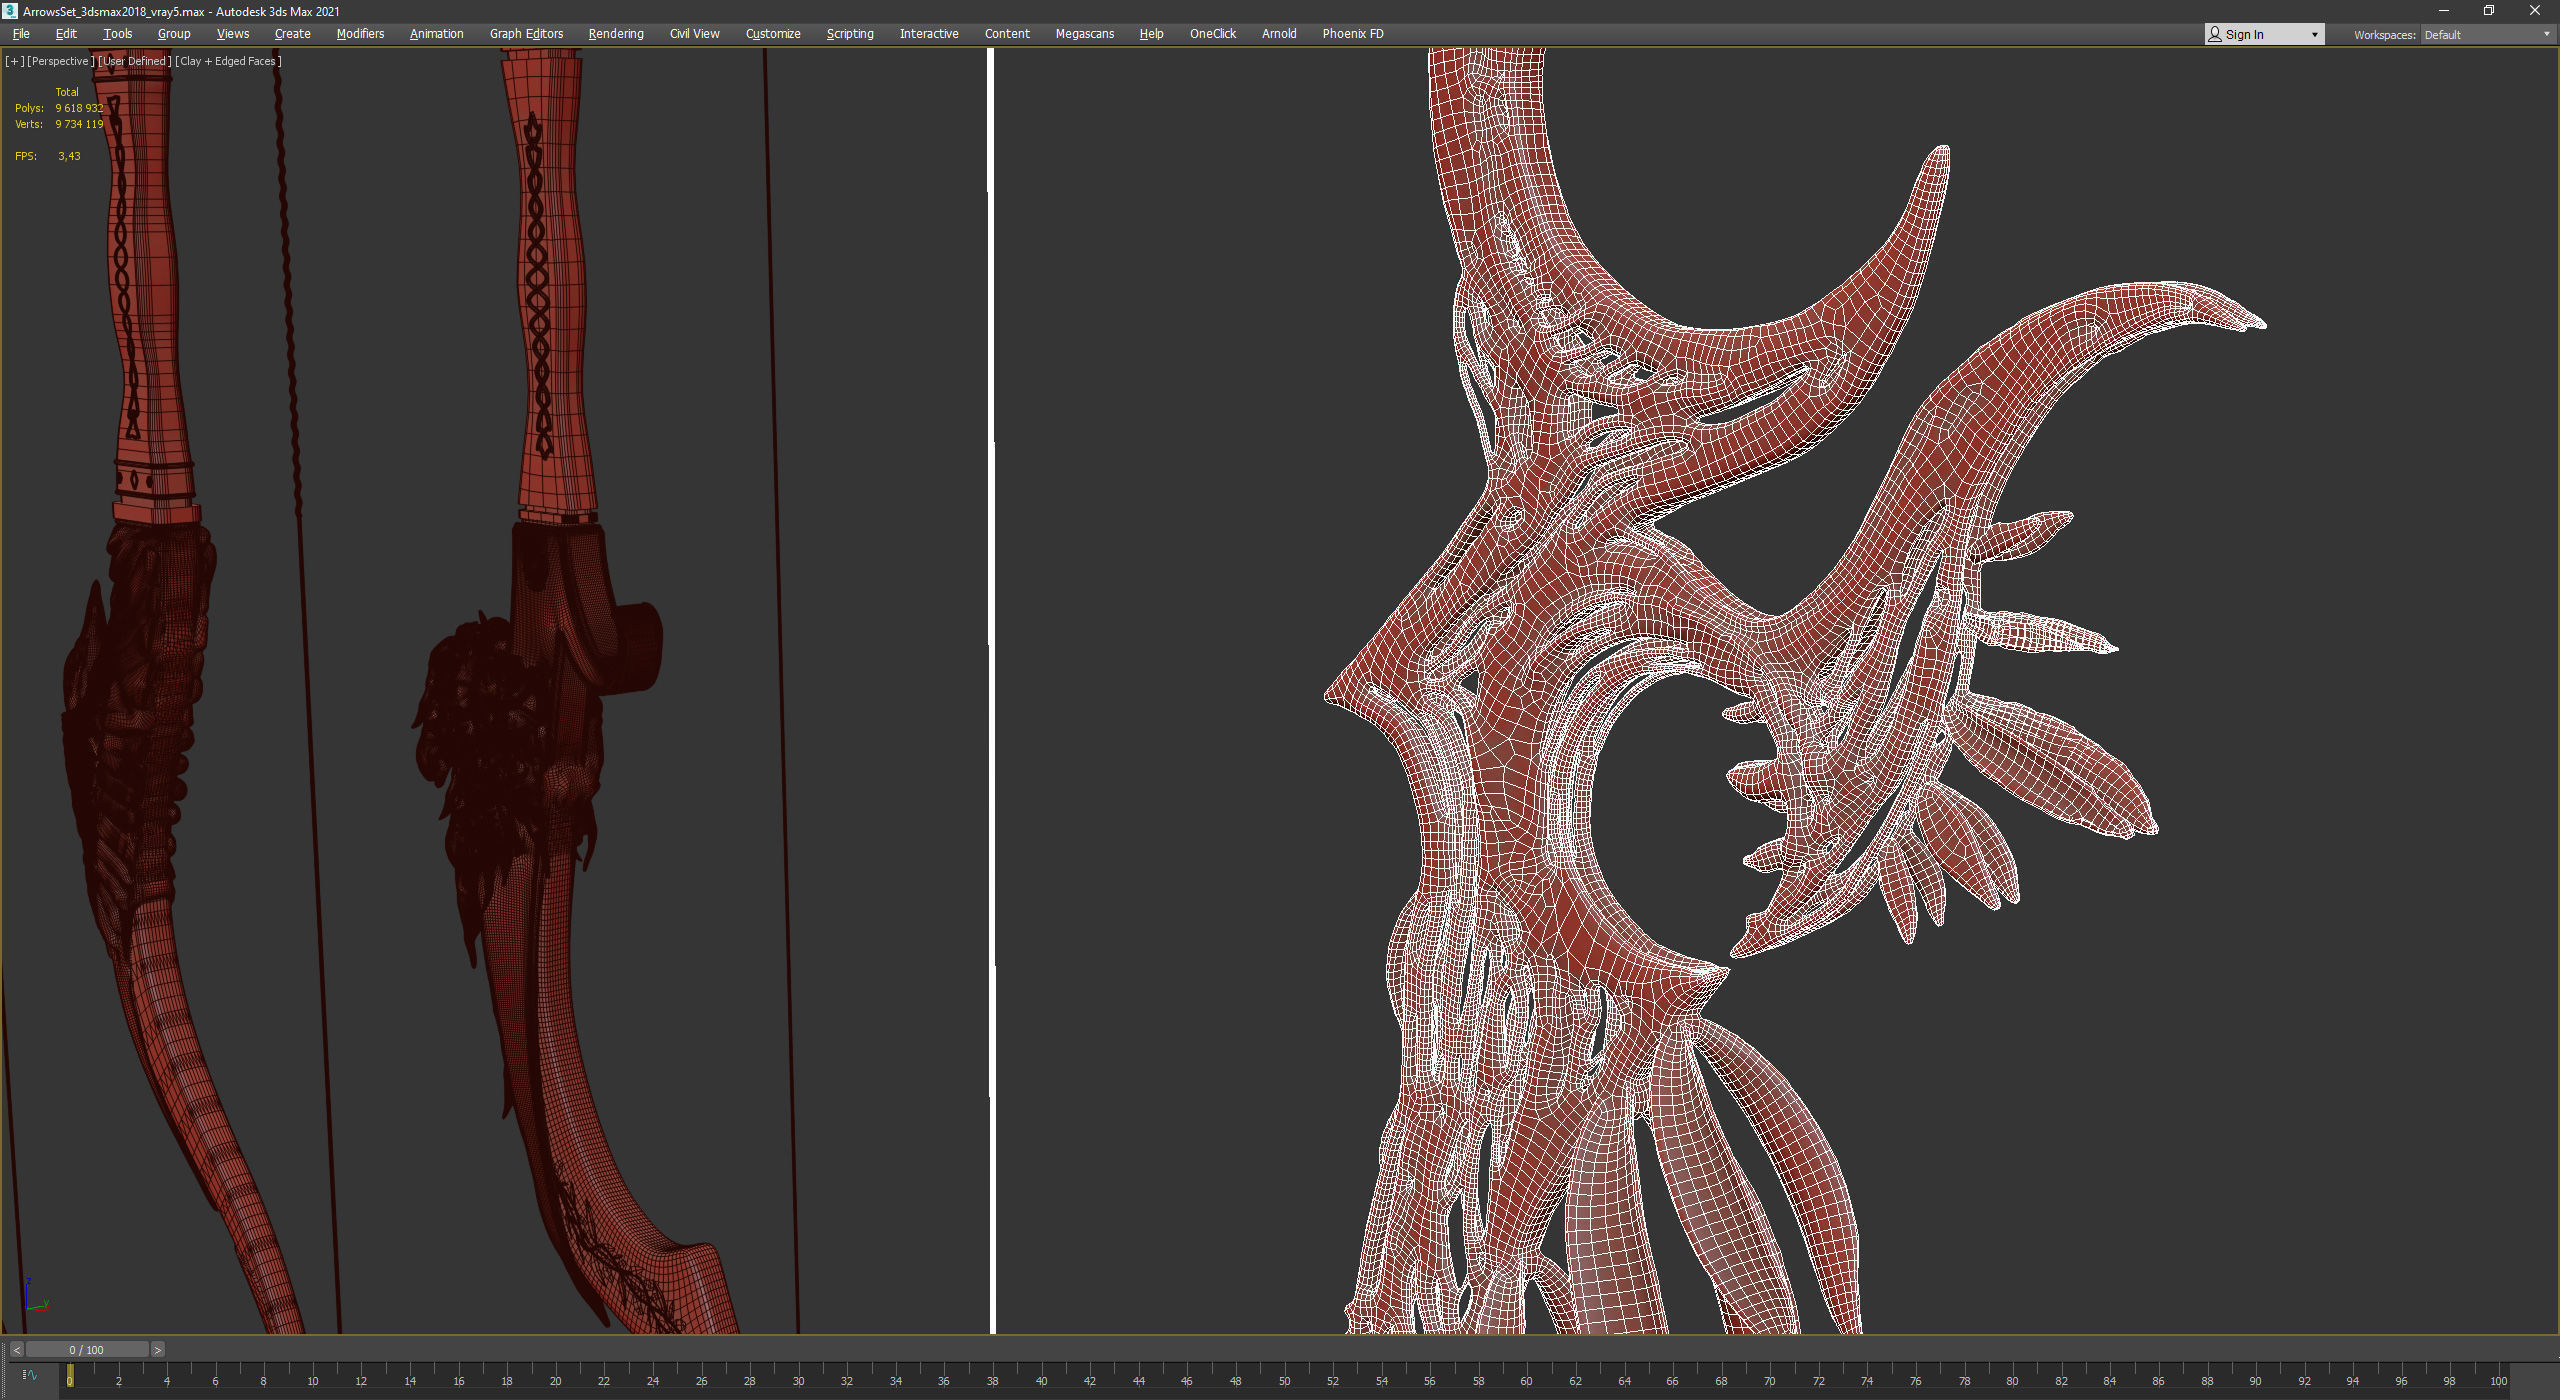
Task: Open the Perspective viewport label menu
Action: pos(60,61)
